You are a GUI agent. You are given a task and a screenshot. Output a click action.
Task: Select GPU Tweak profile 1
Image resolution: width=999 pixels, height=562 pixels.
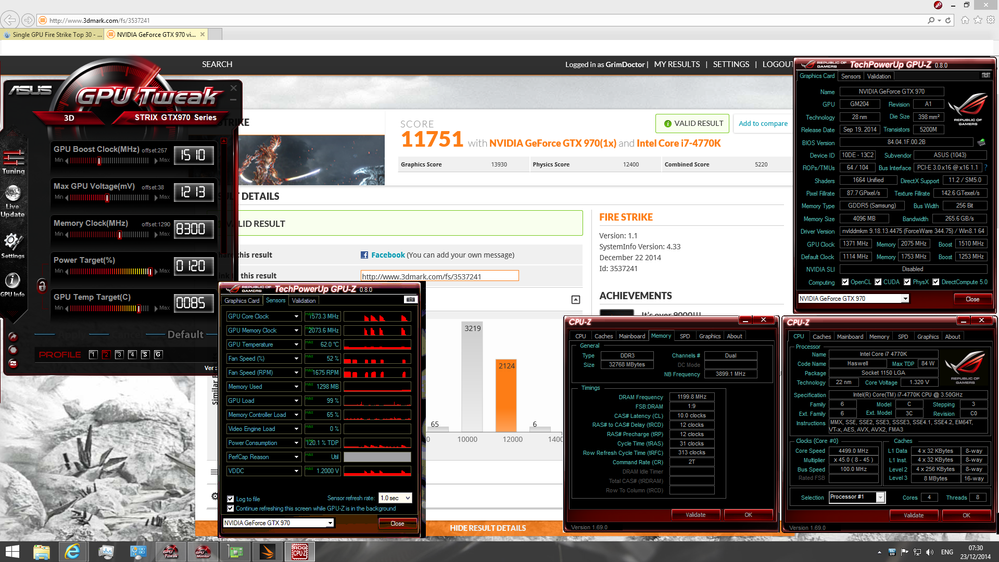pyautogui.click(x=93, y=354)
